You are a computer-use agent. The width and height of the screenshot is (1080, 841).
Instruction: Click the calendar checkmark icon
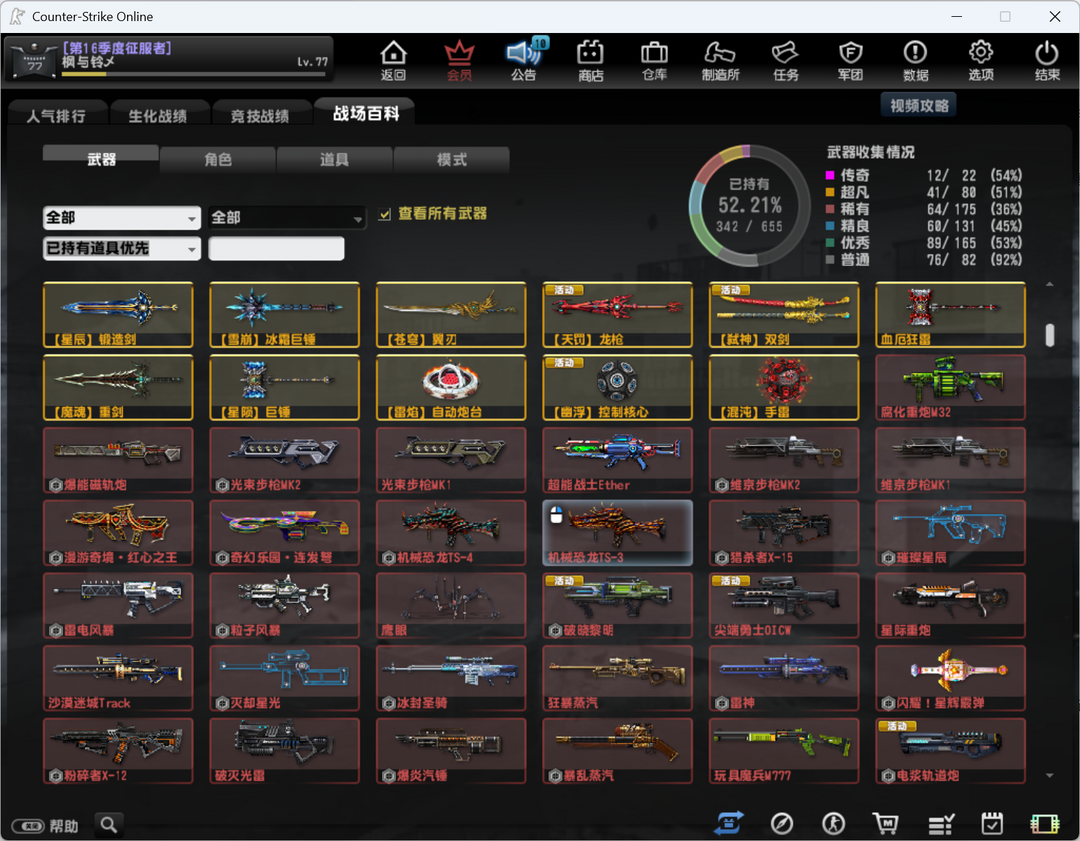click(x=992, y=823)
